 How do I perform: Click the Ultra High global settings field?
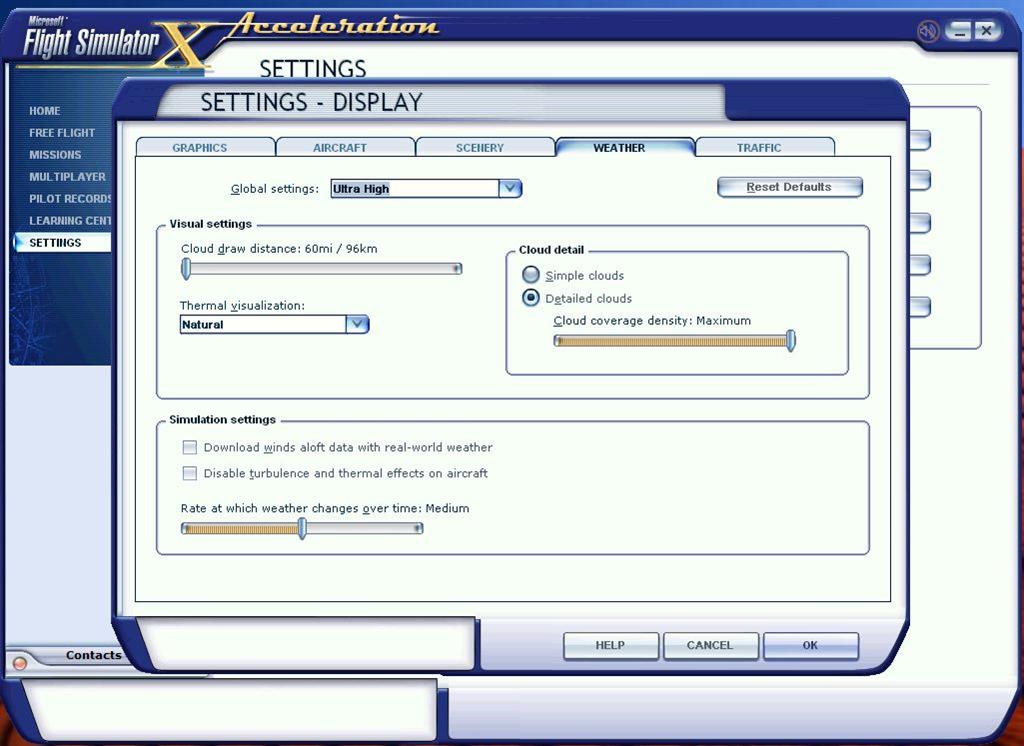[x=415, y=189]
